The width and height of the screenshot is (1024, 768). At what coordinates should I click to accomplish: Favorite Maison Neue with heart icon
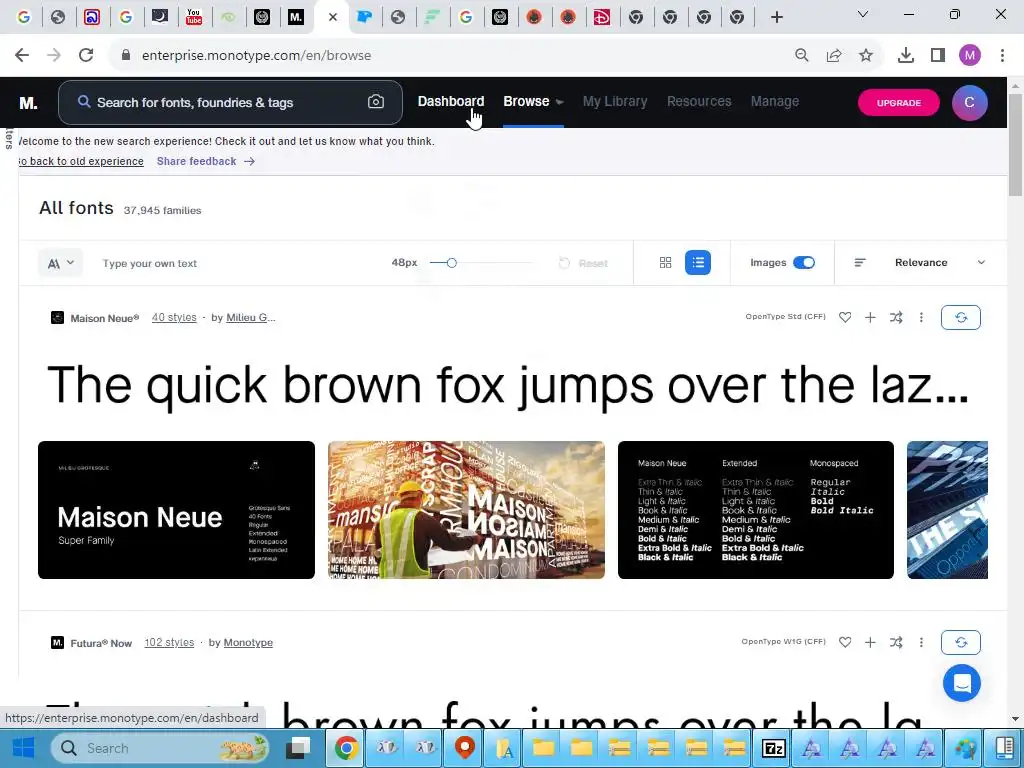pyautogui.click(x=845, y=317)
